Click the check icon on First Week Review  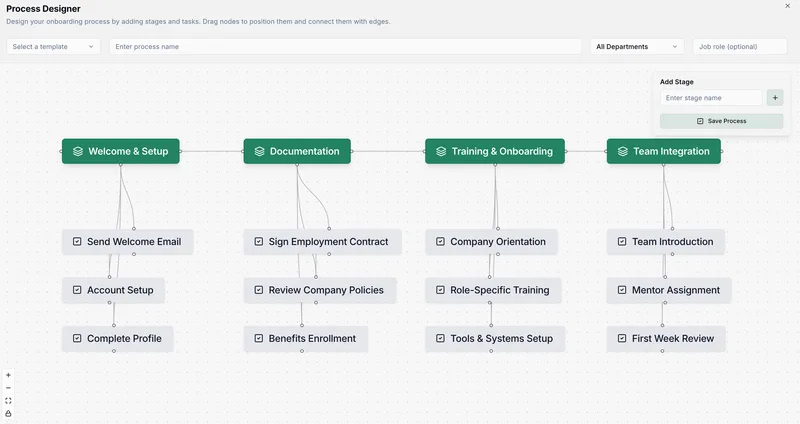pos(622,338)
